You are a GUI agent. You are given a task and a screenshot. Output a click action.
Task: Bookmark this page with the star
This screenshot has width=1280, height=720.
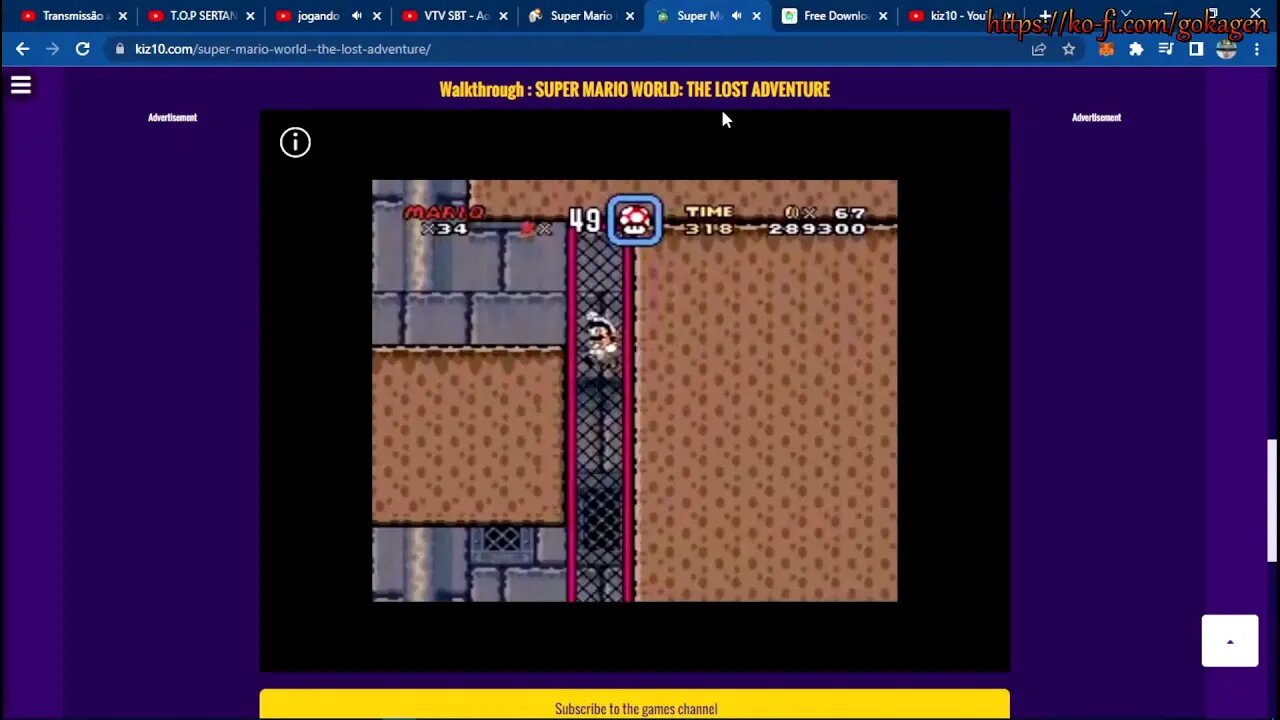point(1069,49)
